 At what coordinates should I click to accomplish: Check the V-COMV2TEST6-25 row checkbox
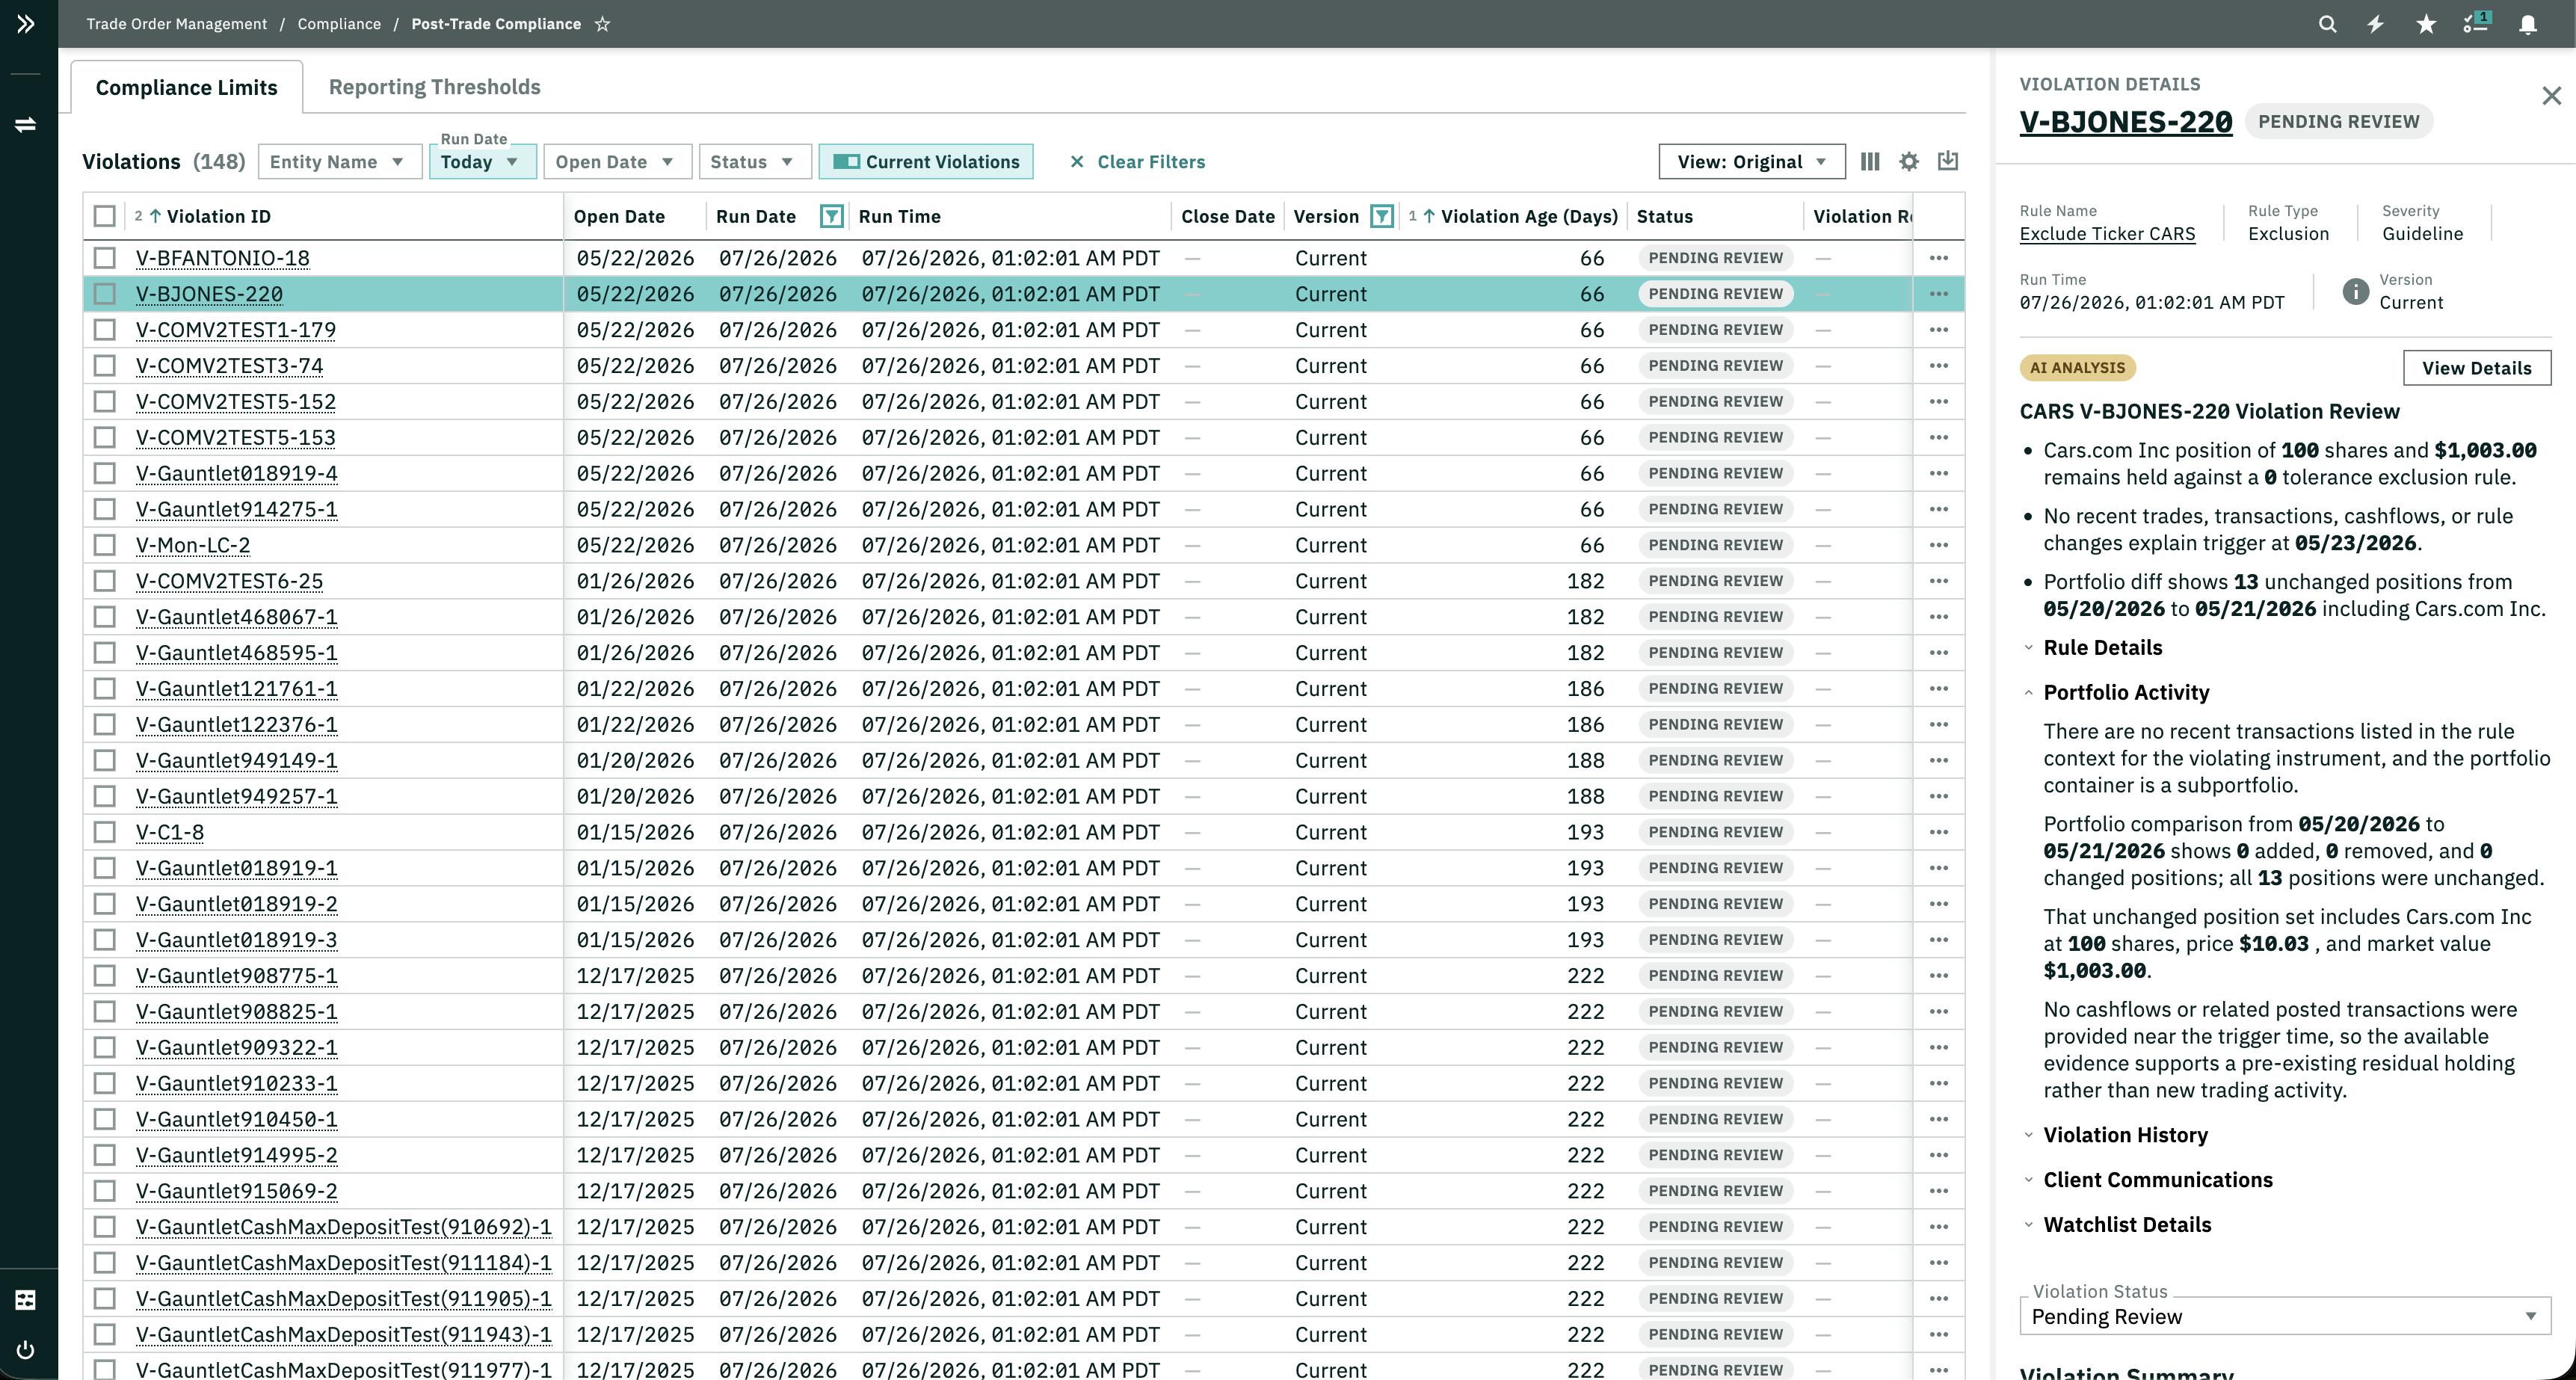click(x=105, y=581)
